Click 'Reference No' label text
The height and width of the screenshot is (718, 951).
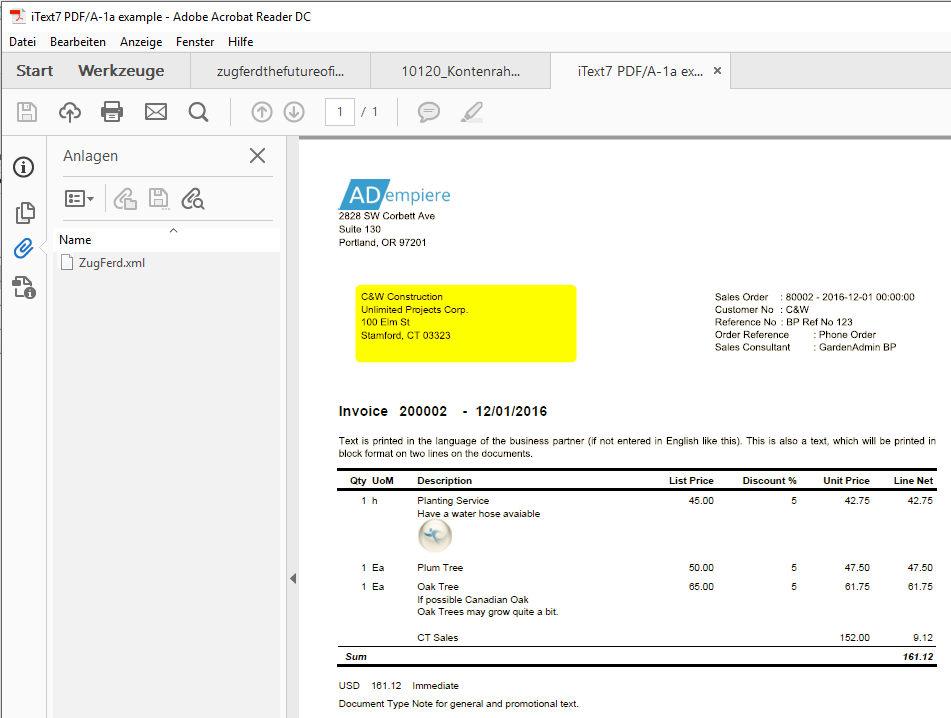[x=745, y=322]
